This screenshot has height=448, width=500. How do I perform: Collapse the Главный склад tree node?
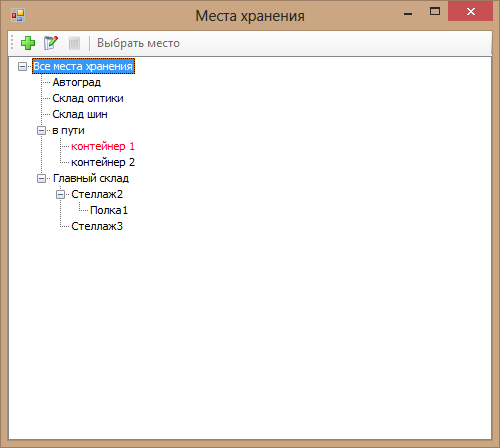(x=41, y=178)
